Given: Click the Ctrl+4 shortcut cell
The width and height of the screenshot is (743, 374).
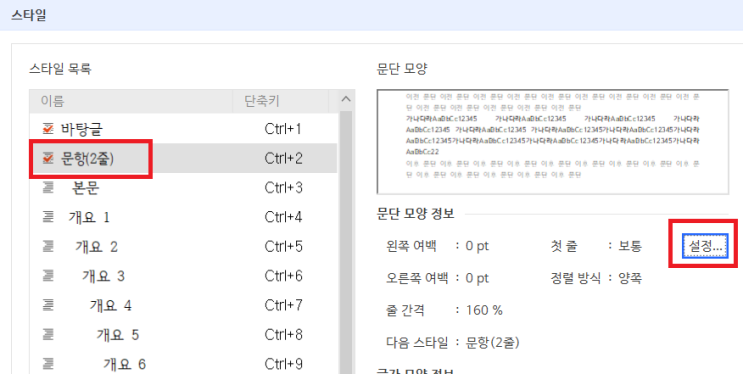Looking at the screenshot, I should pyautogui.click(x=283, y=217).
